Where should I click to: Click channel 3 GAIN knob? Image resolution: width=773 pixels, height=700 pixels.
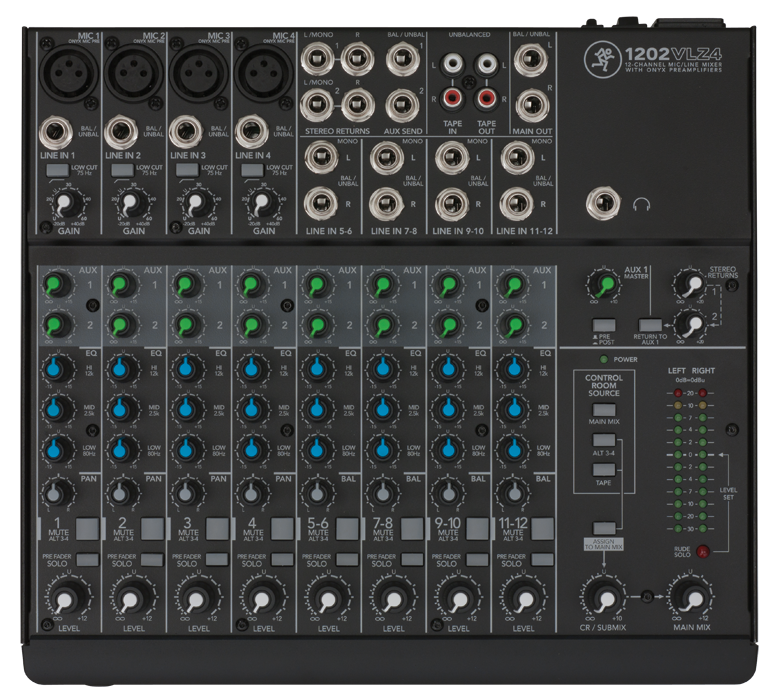pyautogui.click(x=197, y=204)
